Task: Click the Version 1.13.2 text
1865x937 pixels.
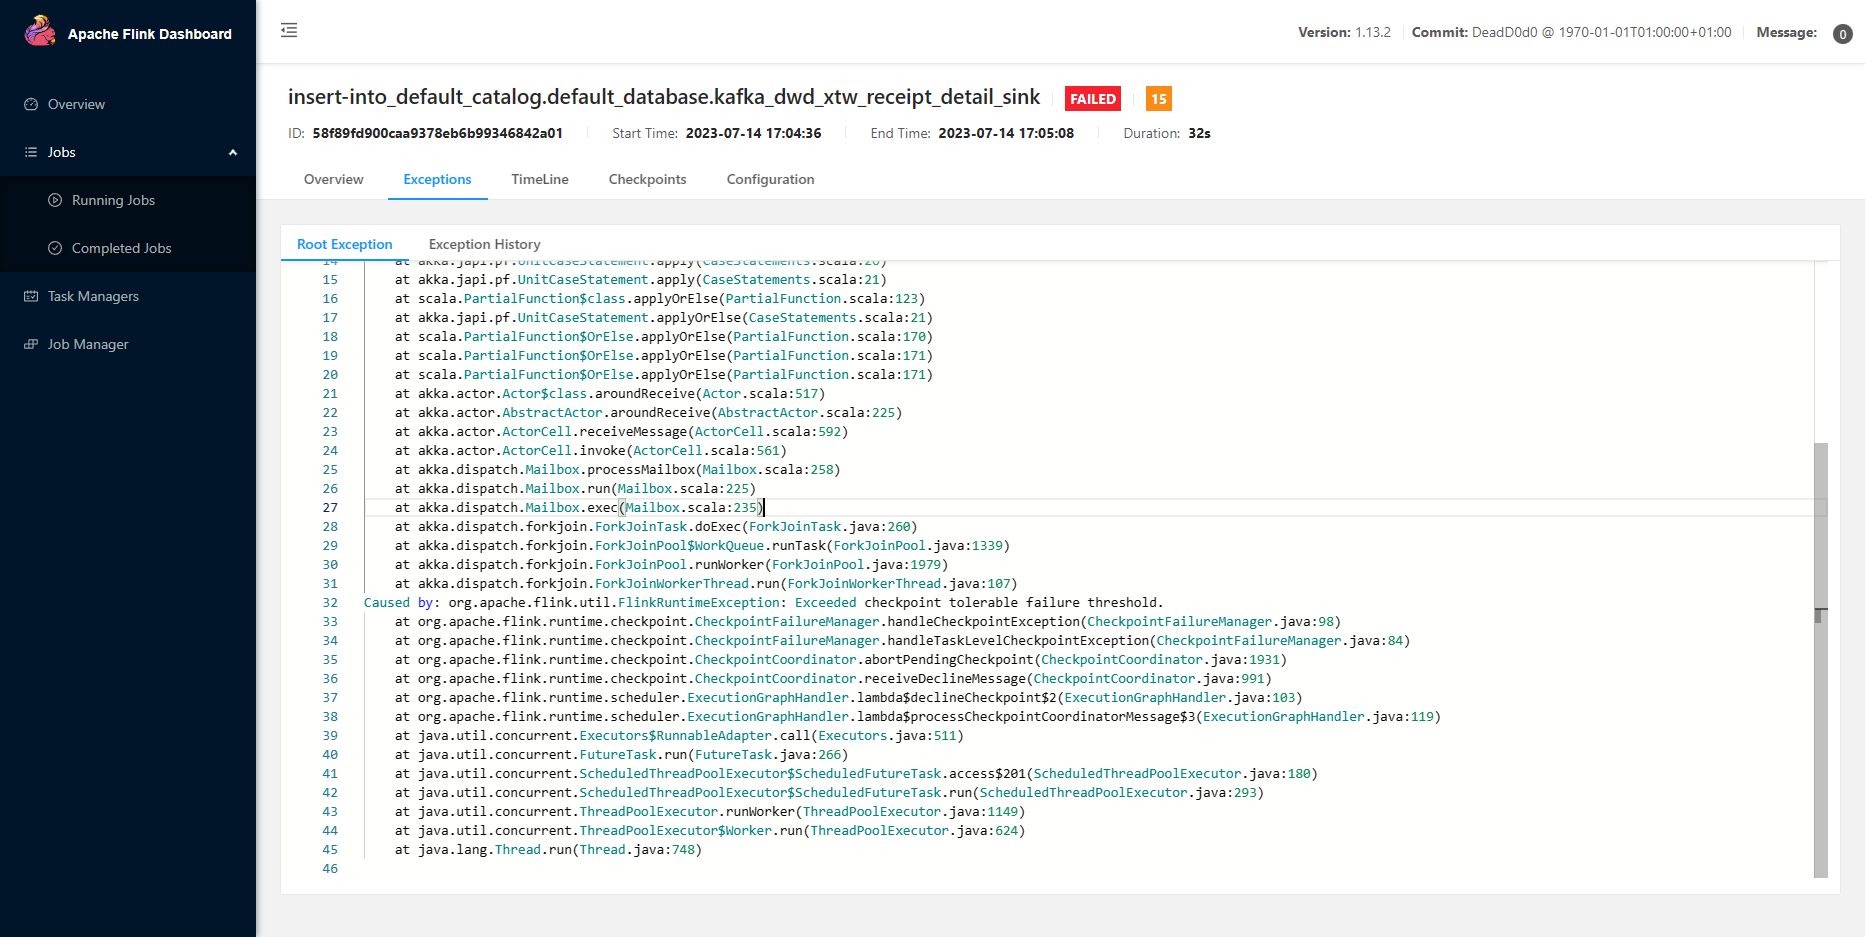Action: pos(1344,32)
